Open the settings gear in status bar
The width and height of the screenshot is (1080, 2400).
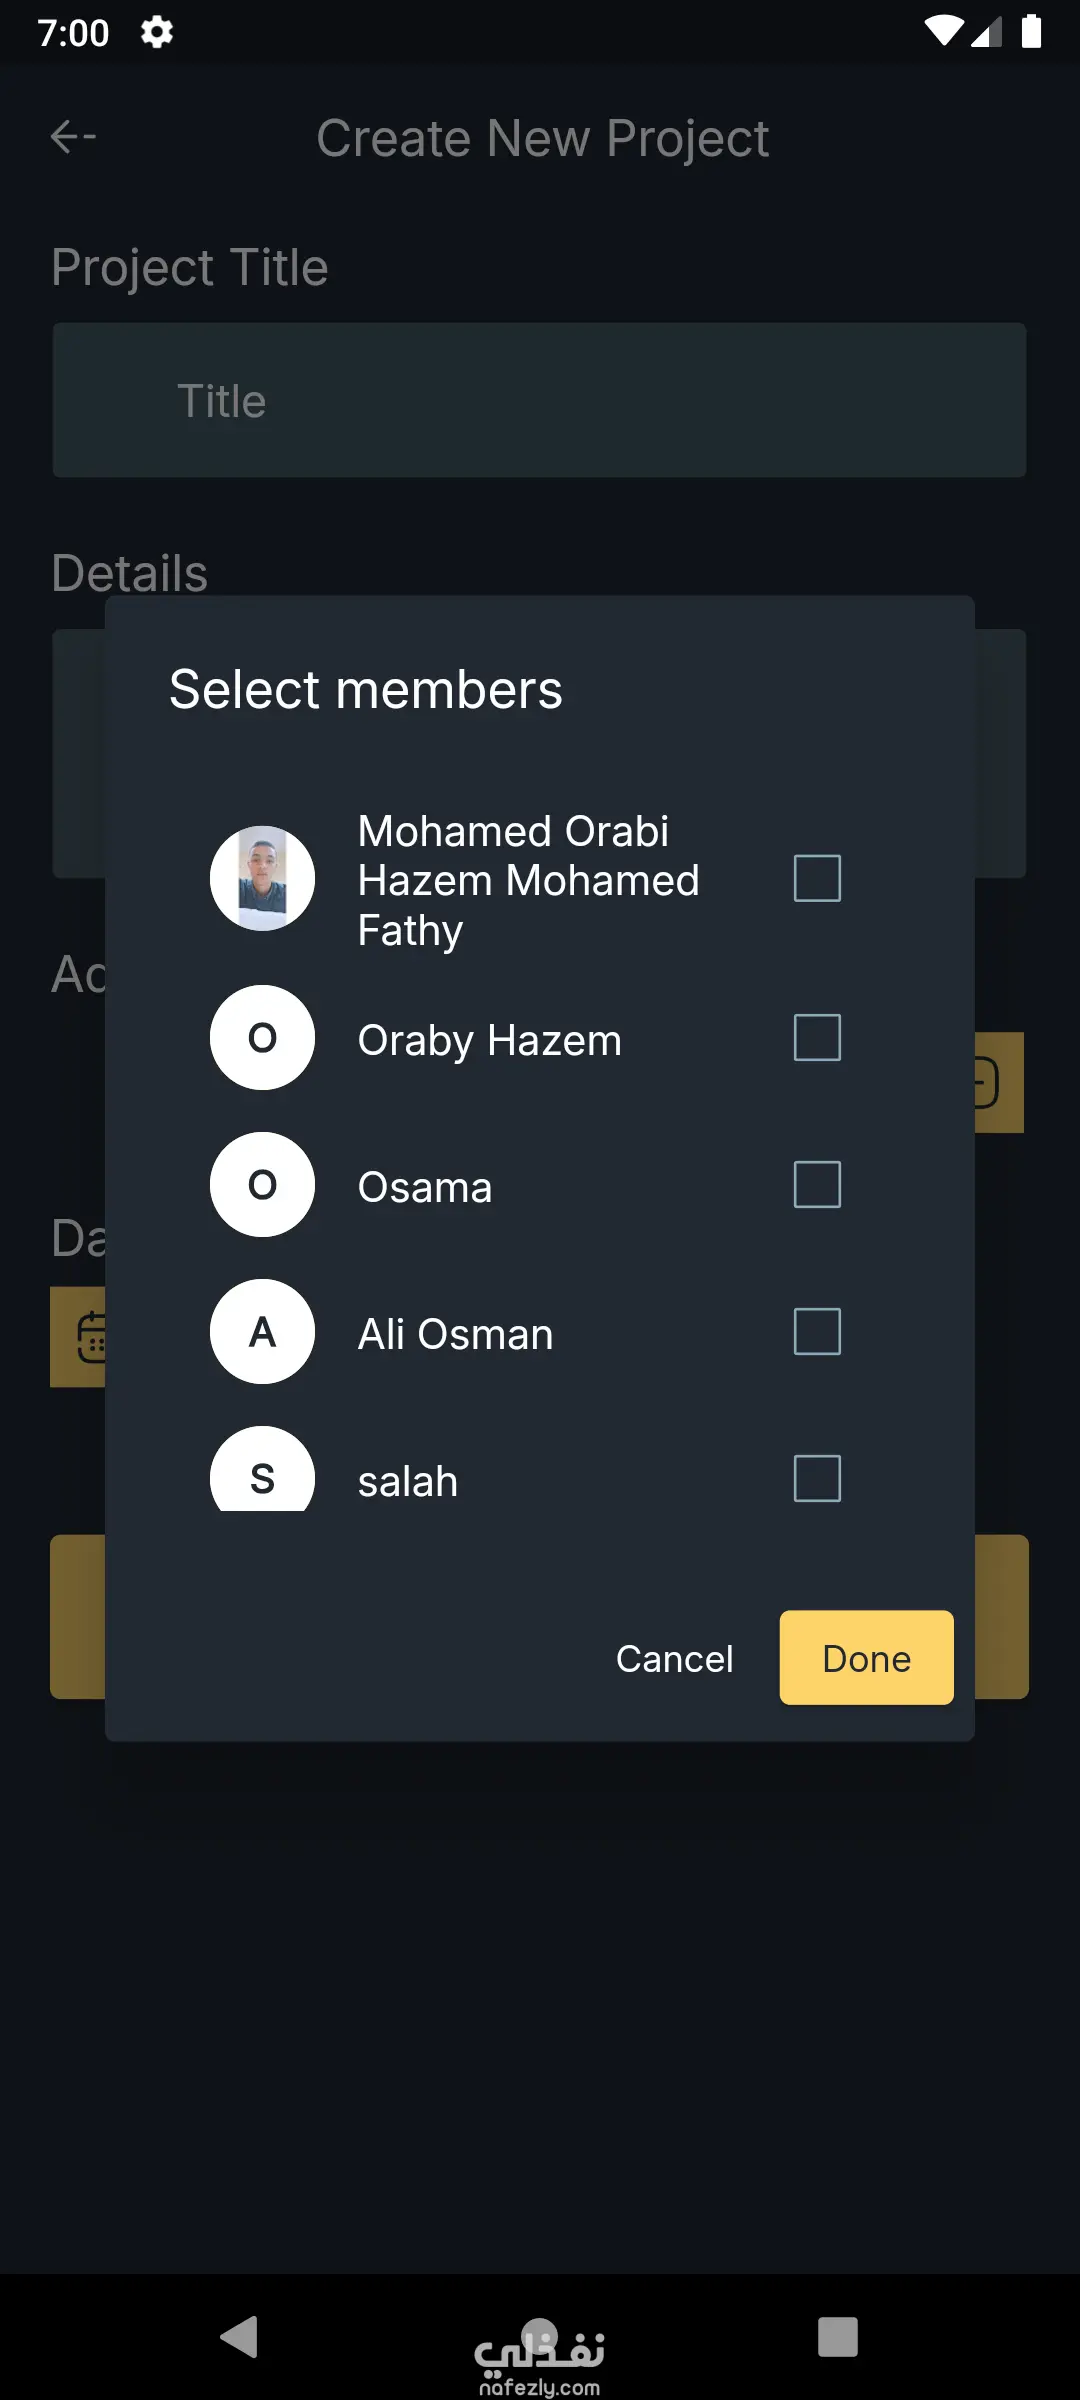[x=157, y=32]
